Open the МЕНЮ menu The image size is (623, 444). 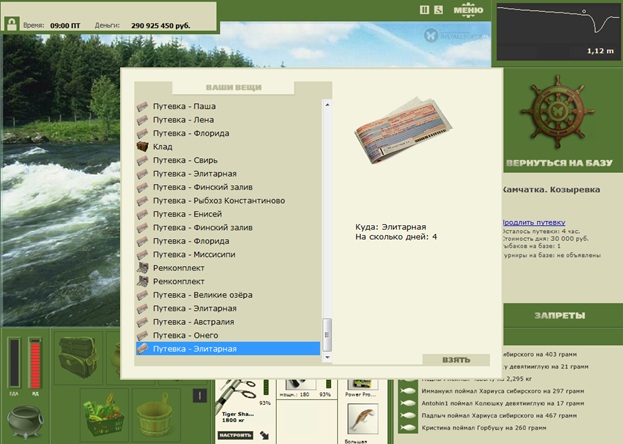(468, 10)
